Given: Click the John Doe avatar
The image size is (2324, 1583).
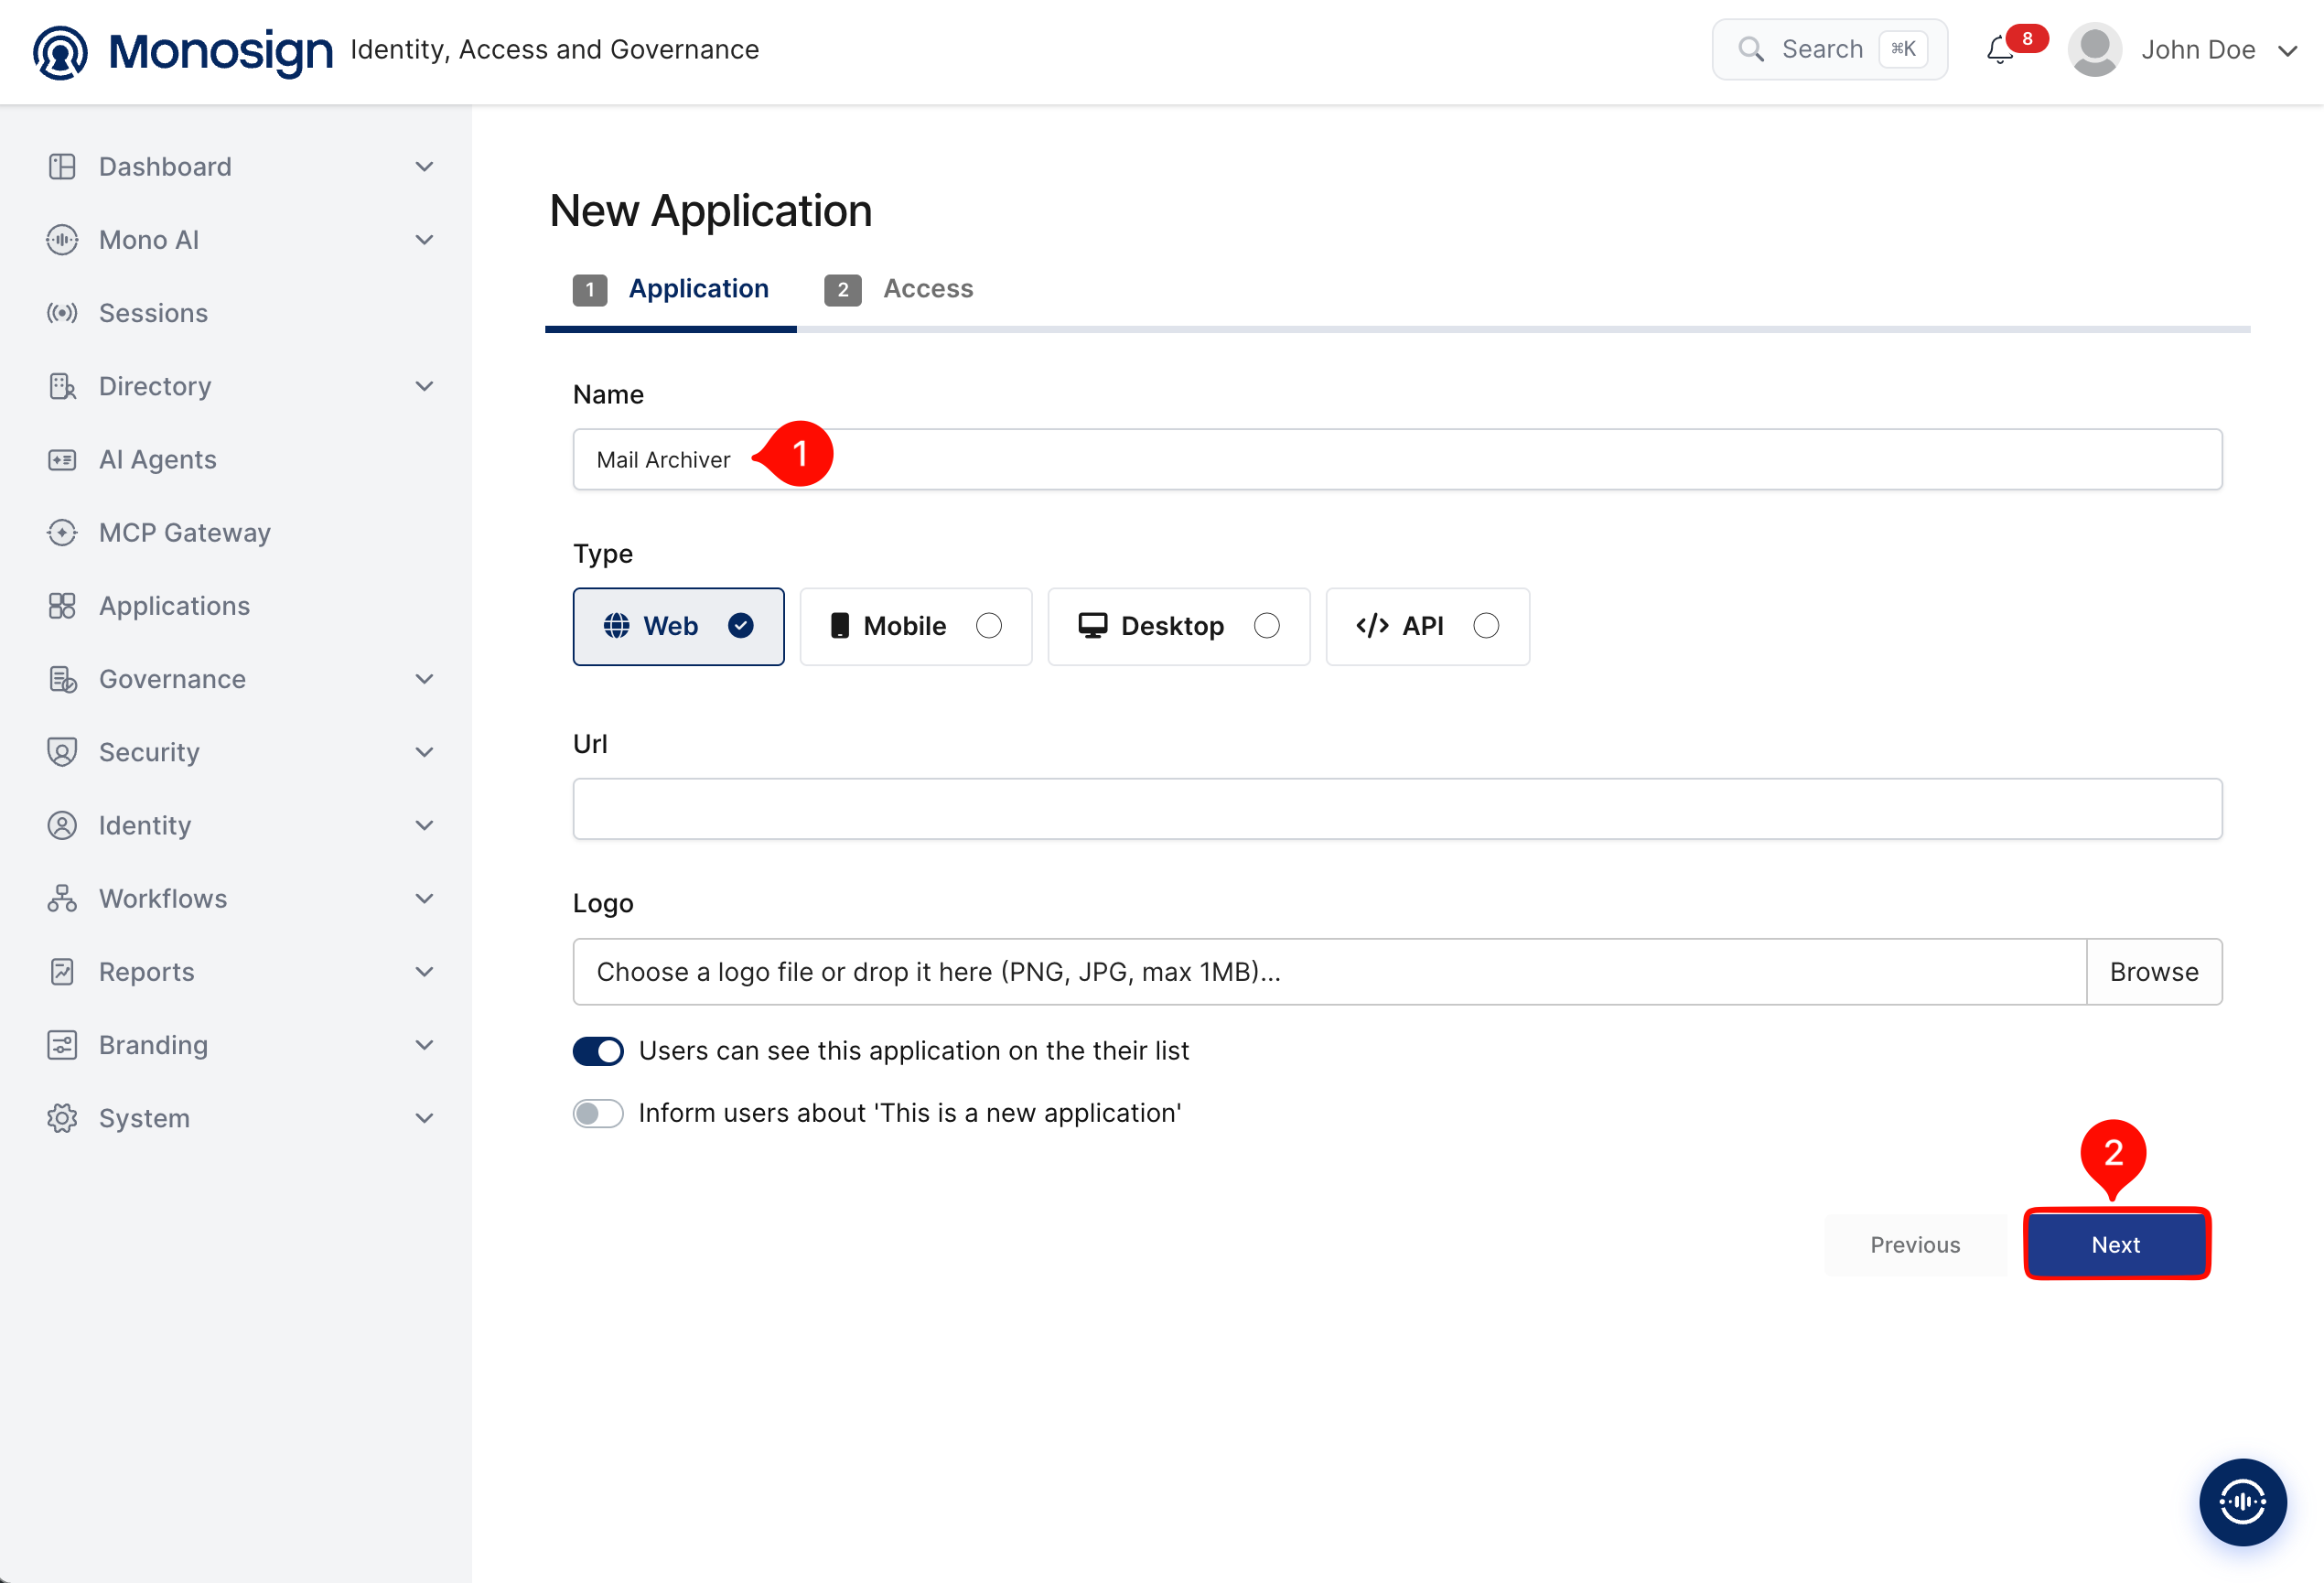Looking at the screenshot, I should coord(2095,50).
